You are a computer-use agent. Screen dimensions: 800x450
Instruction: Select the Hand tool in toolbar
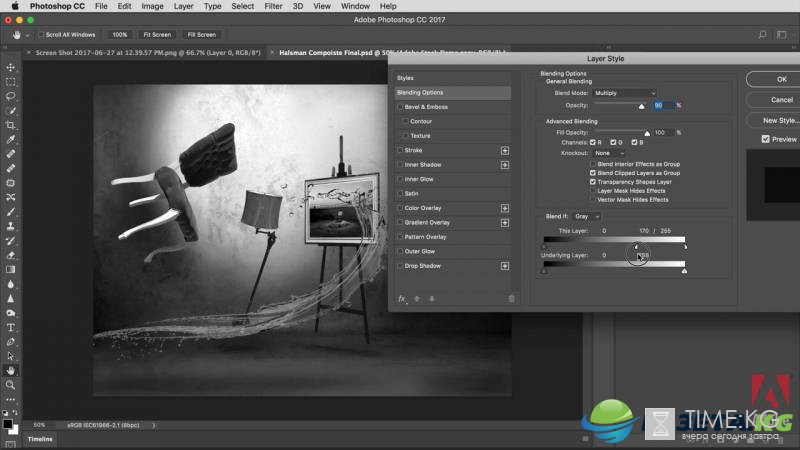(10, 370)
